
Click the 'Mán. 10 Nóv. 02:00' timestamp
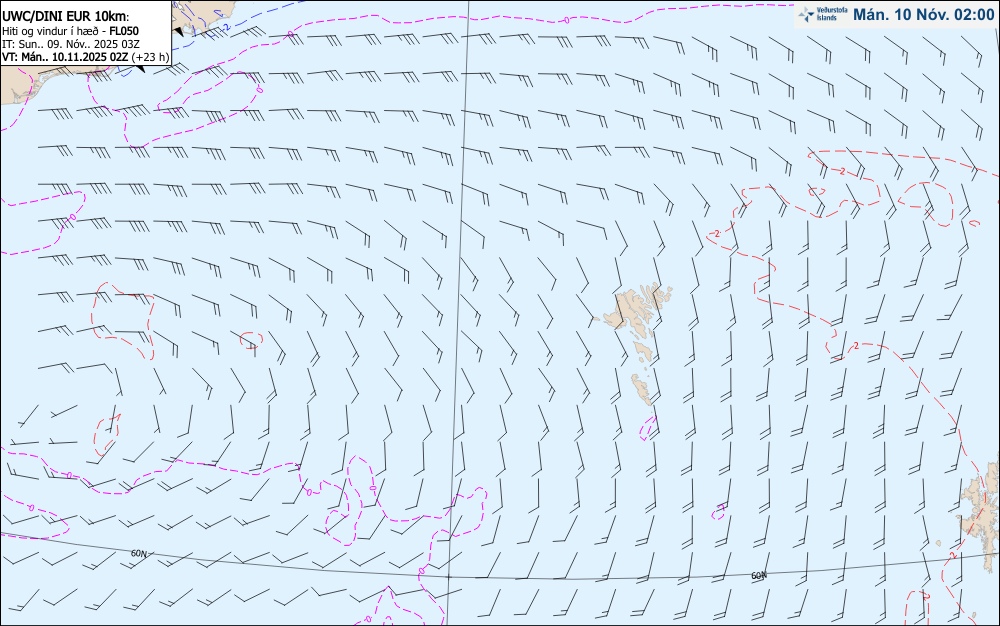(923, 14)
